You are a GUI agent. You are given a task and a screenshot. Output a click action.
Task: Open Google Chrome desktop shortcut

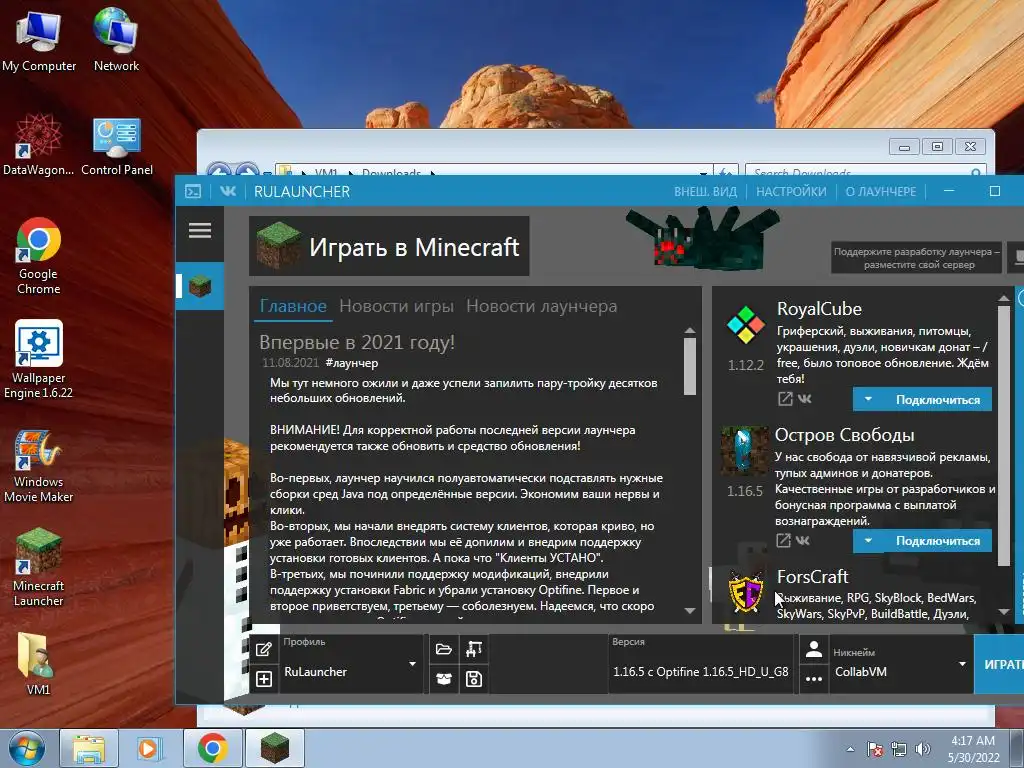(x=39, y=256)
